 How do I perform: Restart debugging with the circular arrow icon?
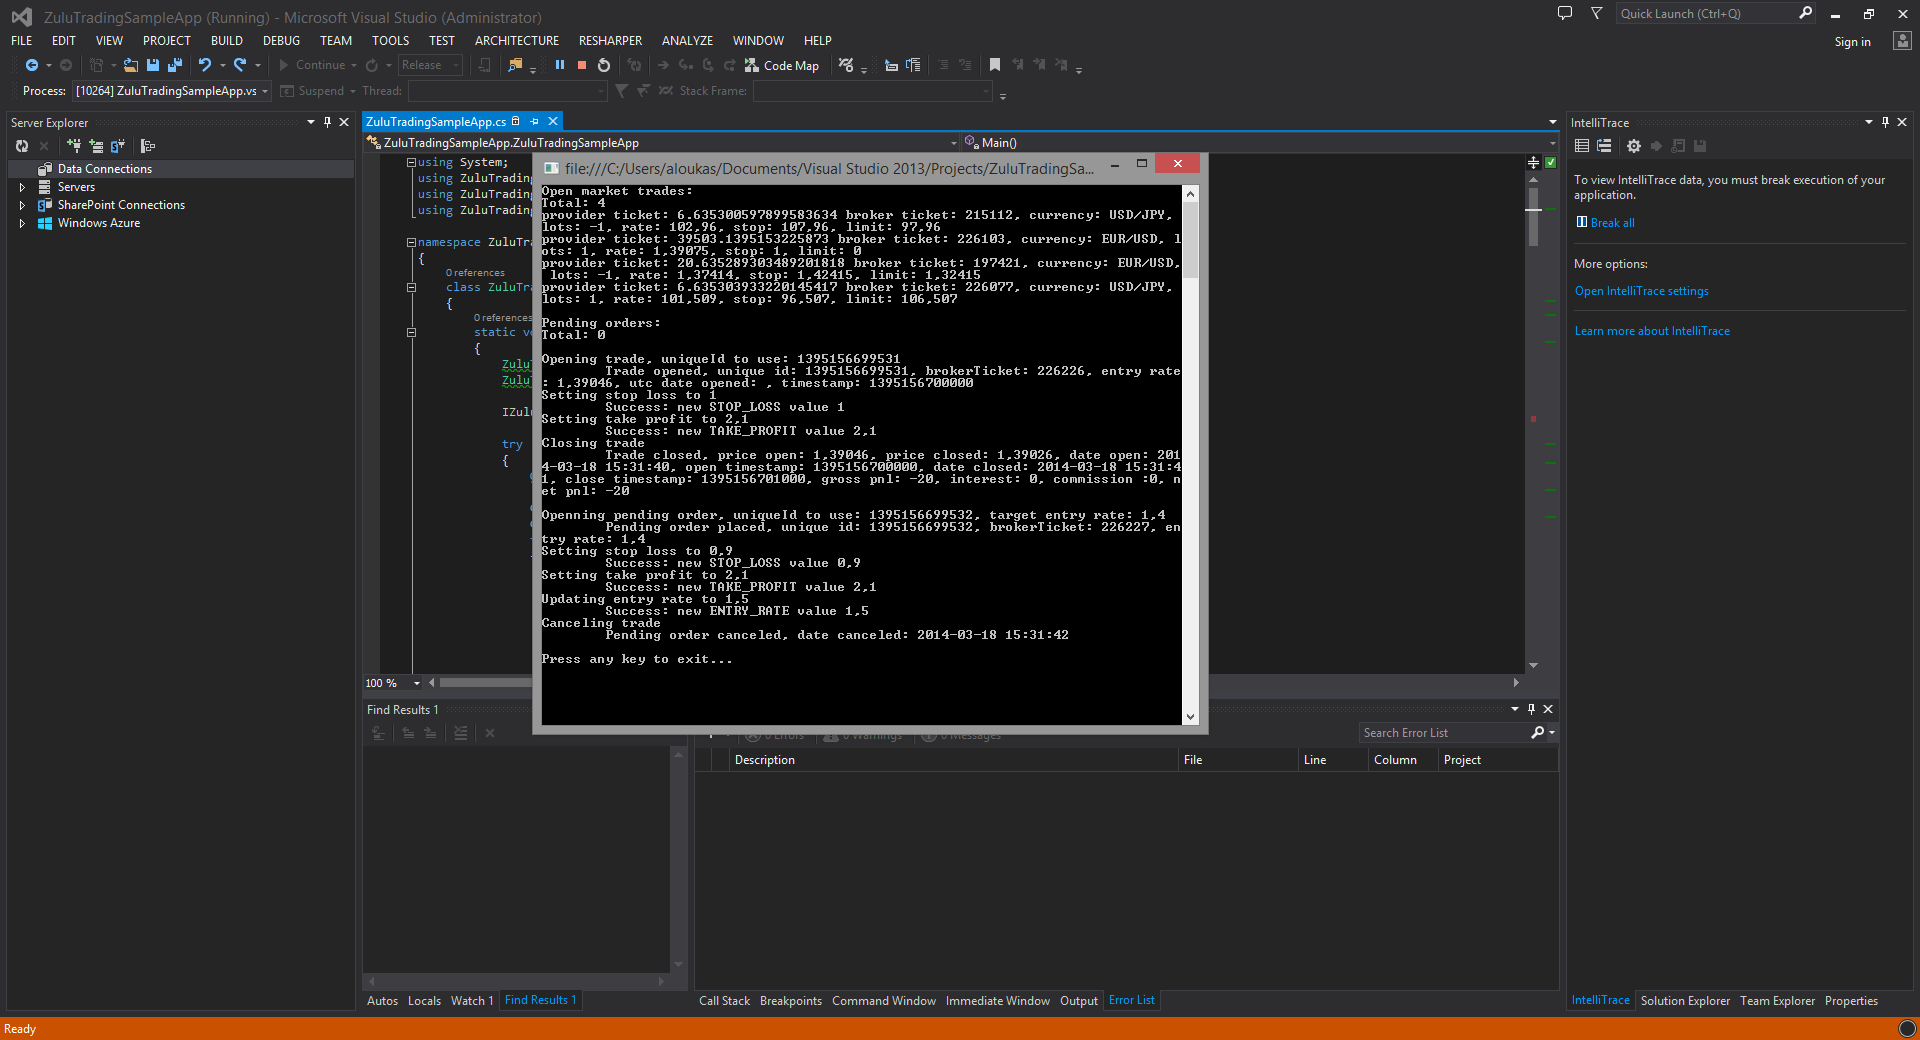[604, 65]
